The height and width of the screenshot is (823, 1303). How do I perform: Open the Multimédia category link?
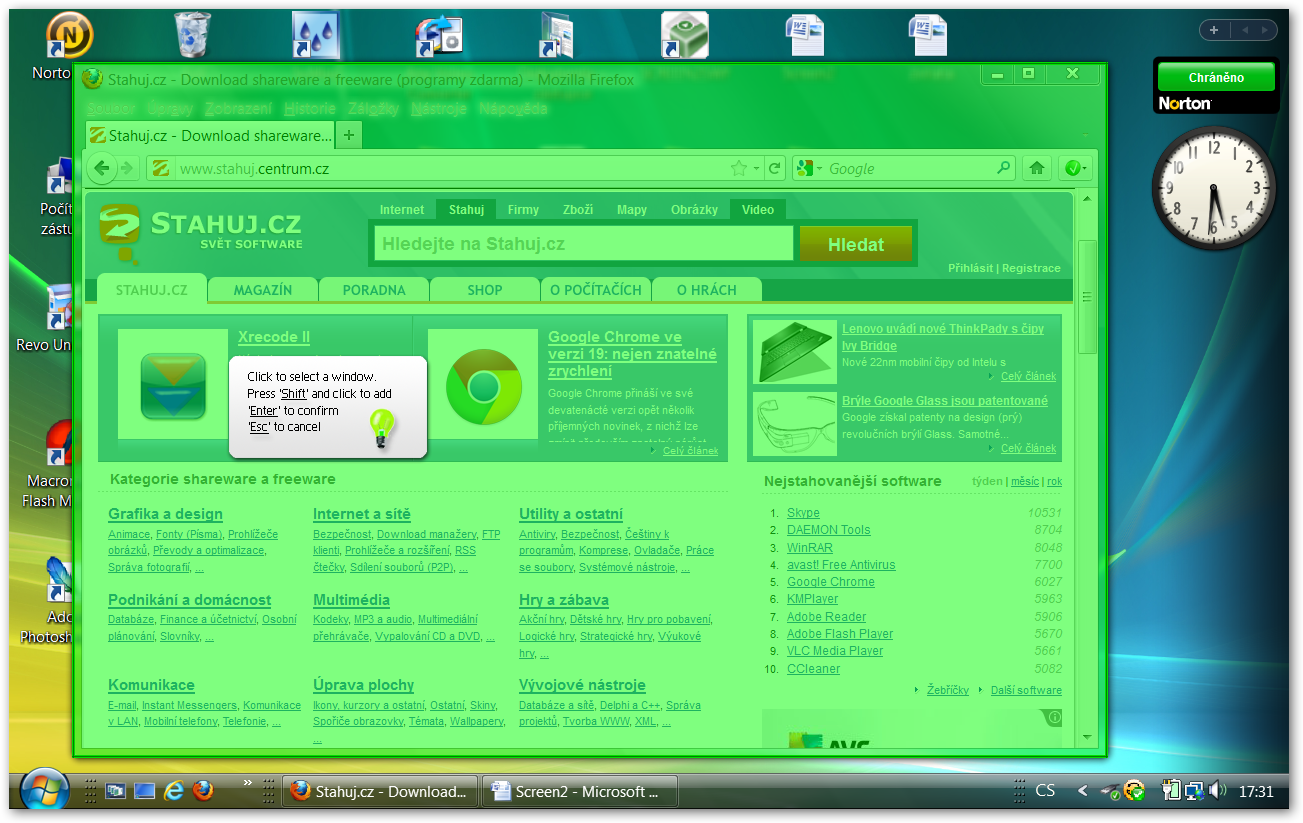351,600
